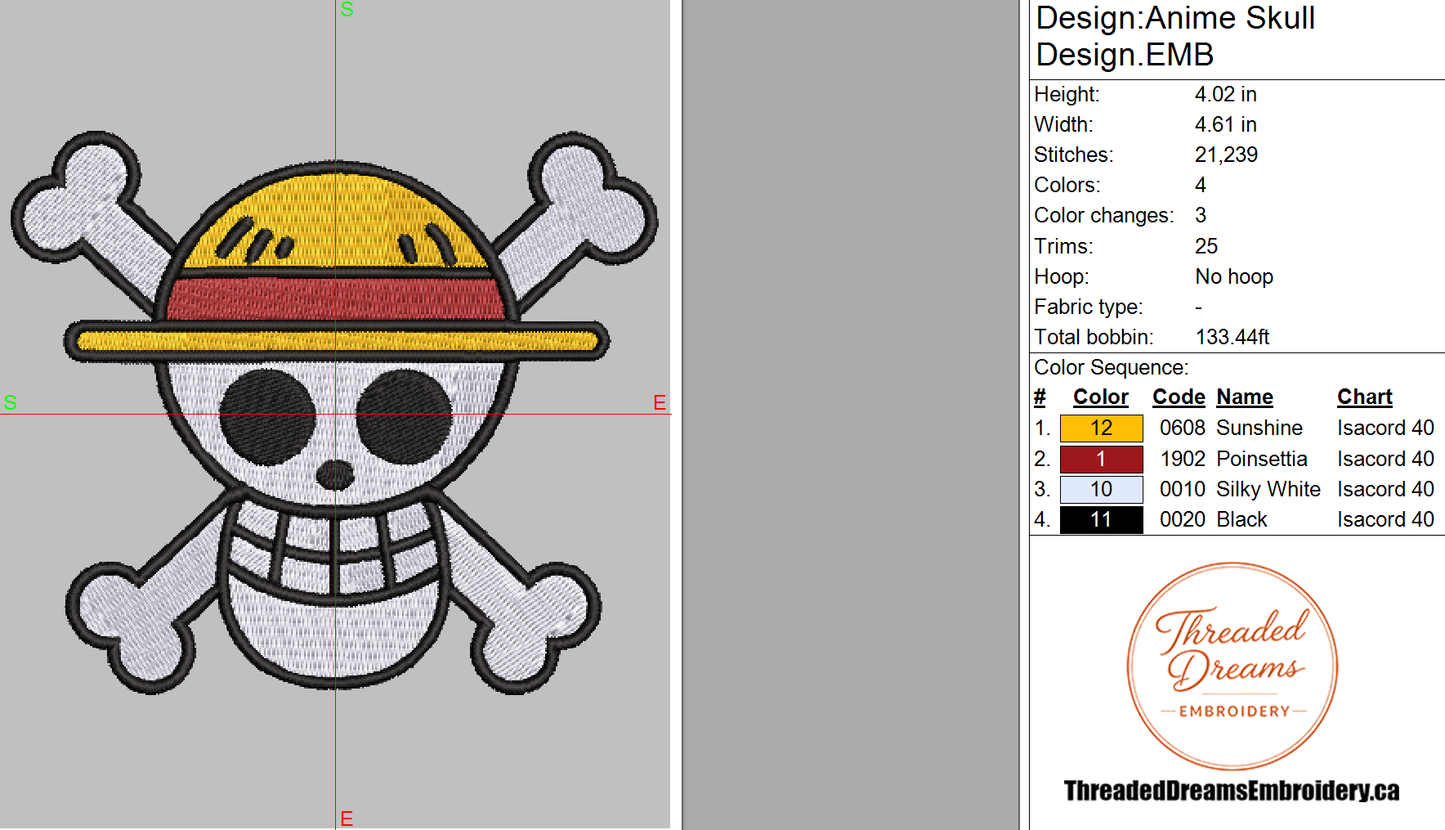
Task: Open the ThreadedDreamsEmbroidery.ca website text
Action: 1231,791
